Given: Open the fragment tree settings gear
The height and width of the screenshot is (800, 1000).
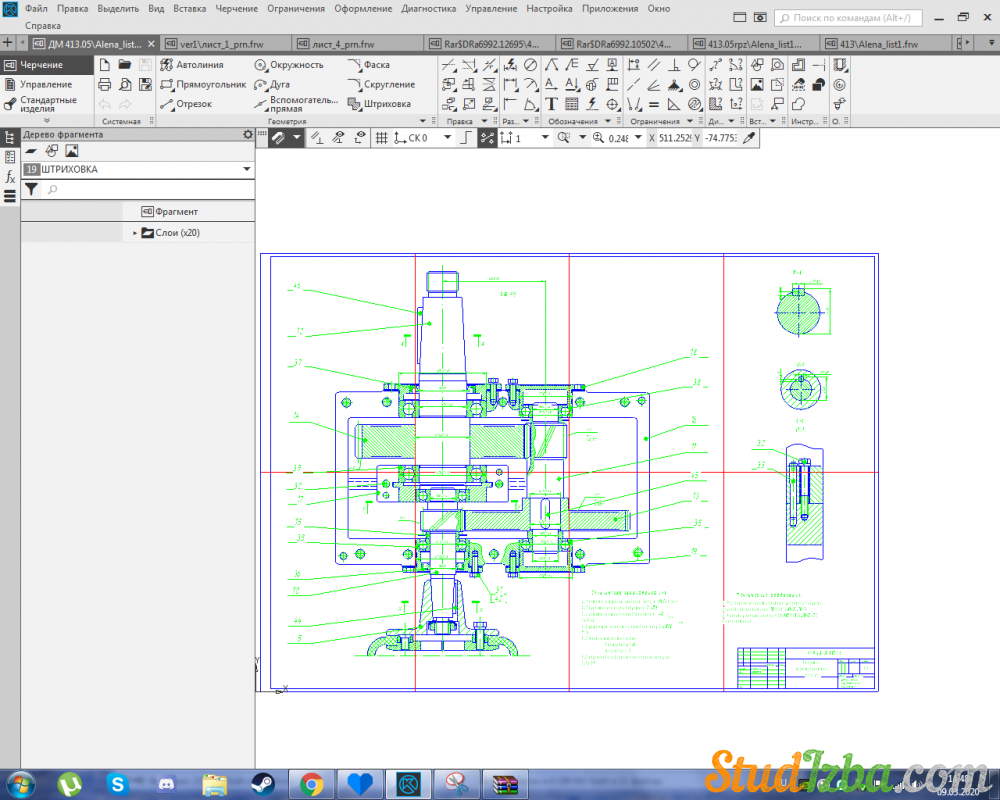Looking at the screenshot, I should point(248,134).
